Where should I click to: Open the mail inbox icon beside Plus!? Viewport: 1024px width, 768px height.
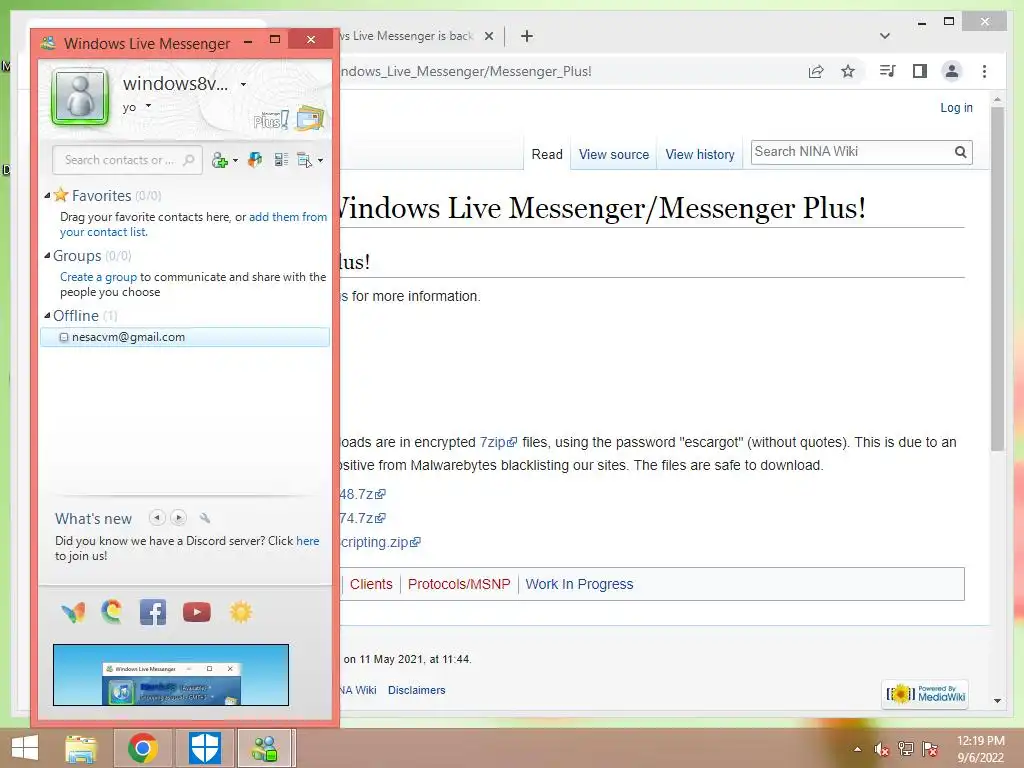(310, 118)
